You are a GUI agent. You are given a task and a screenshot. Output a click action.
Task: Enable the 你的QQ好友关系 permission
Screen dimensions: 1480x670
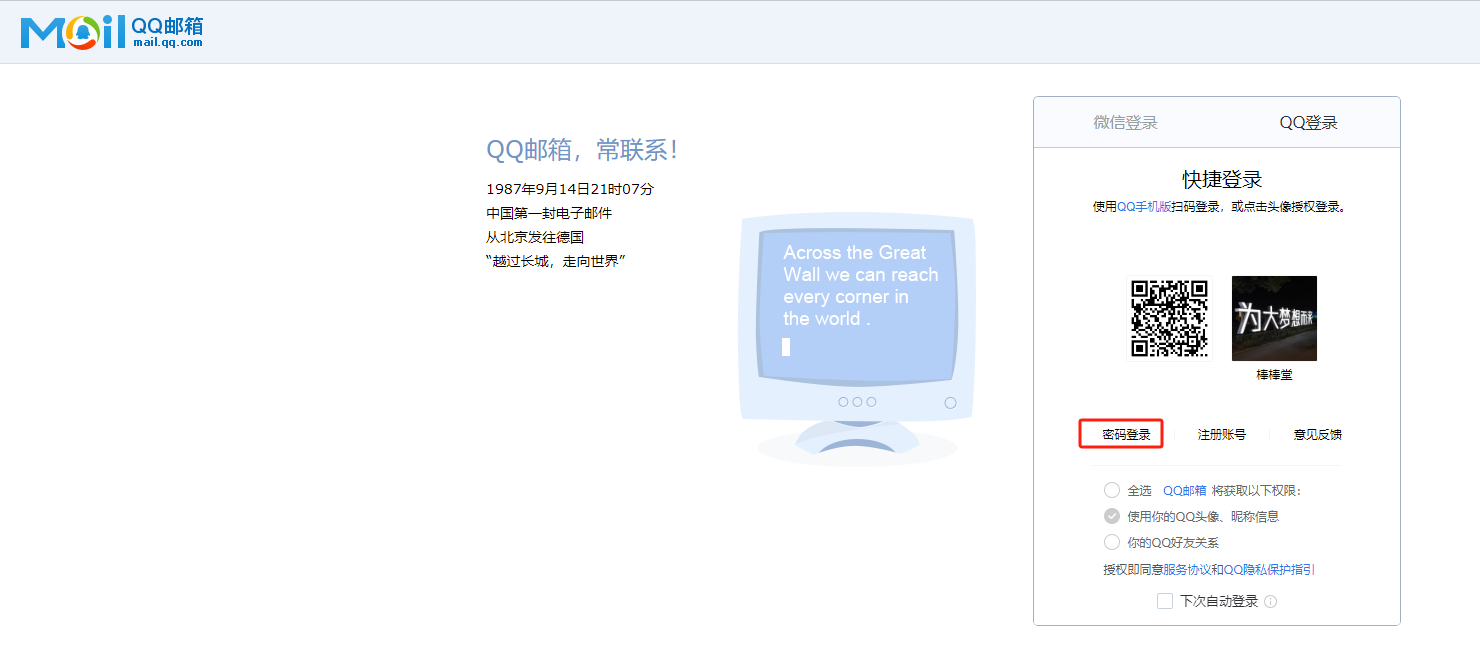tap(1112, 542)
